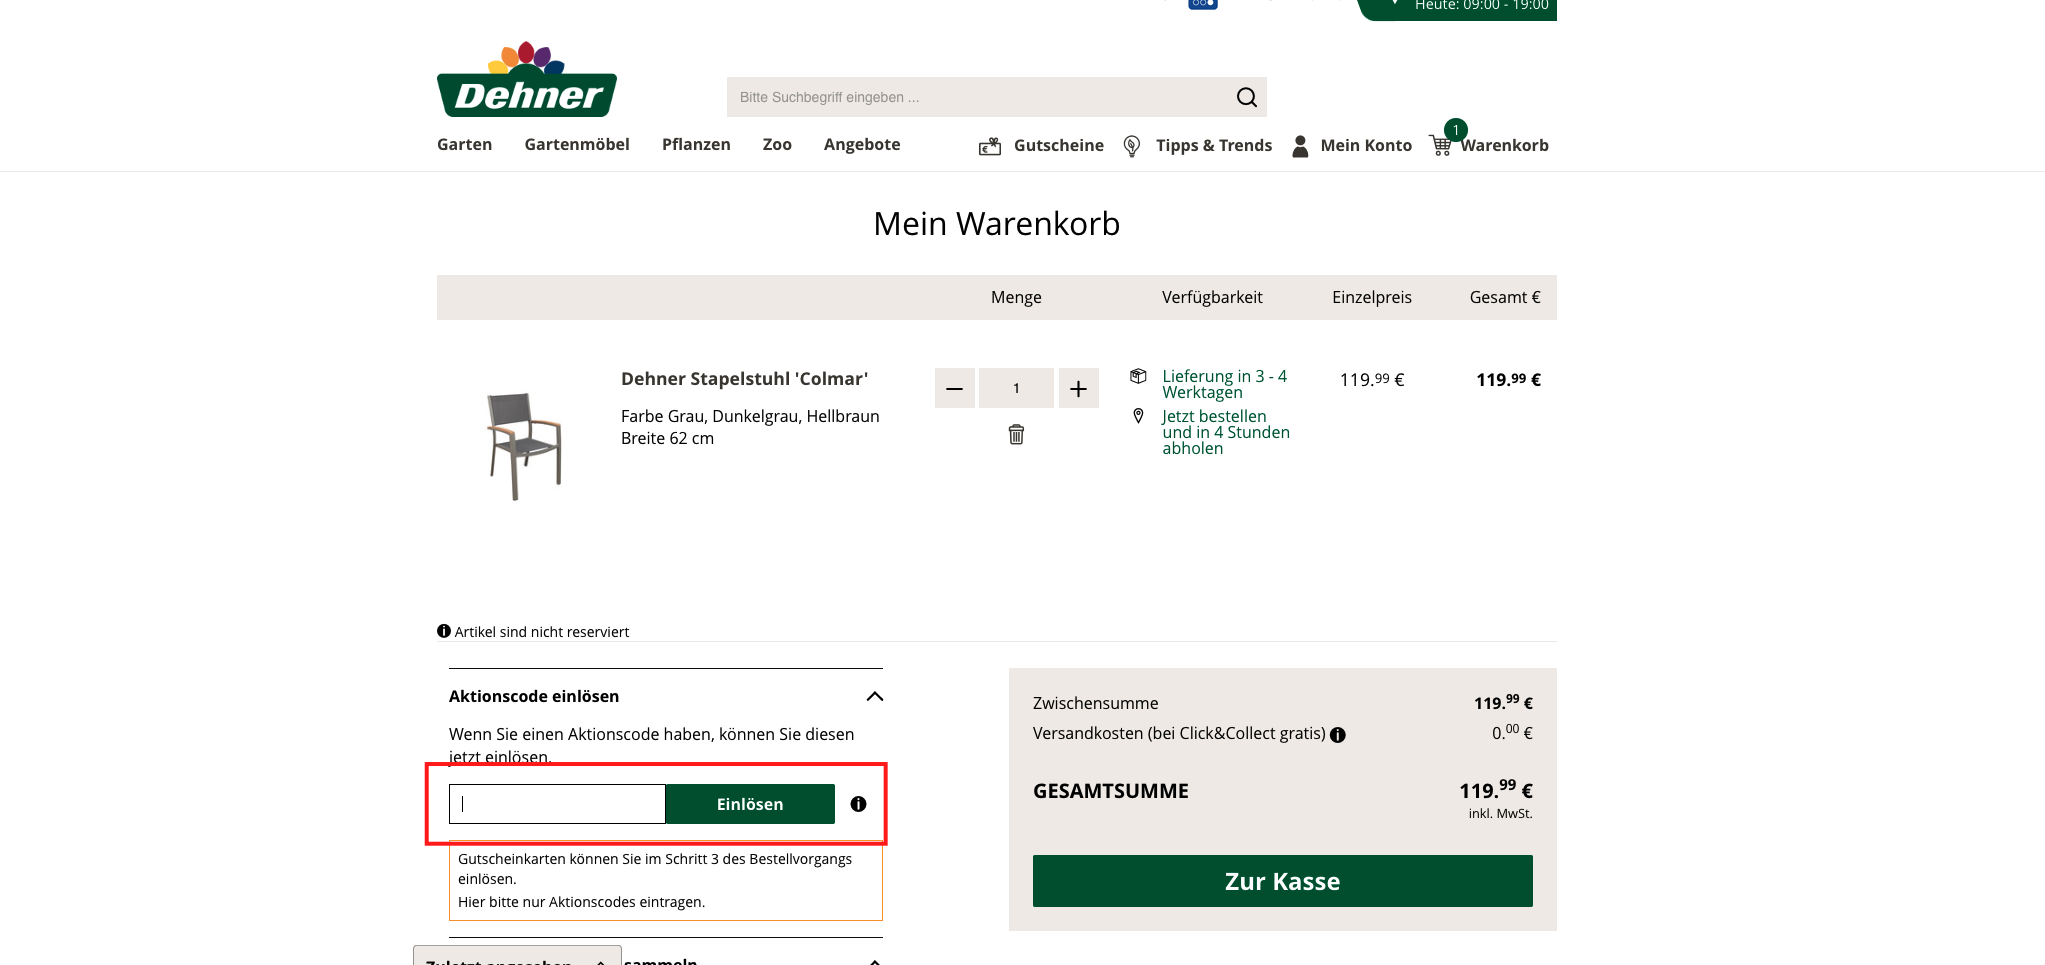Open the Garten menu
The height and width of the screenshot is (965, 2045).
click(x=464, y=144)
